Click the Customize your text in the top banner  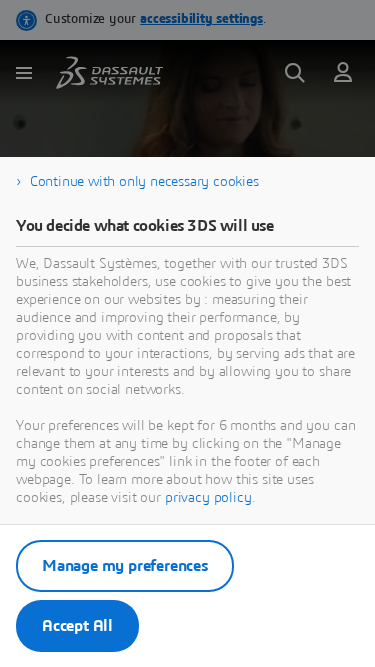tap(91, 19)
